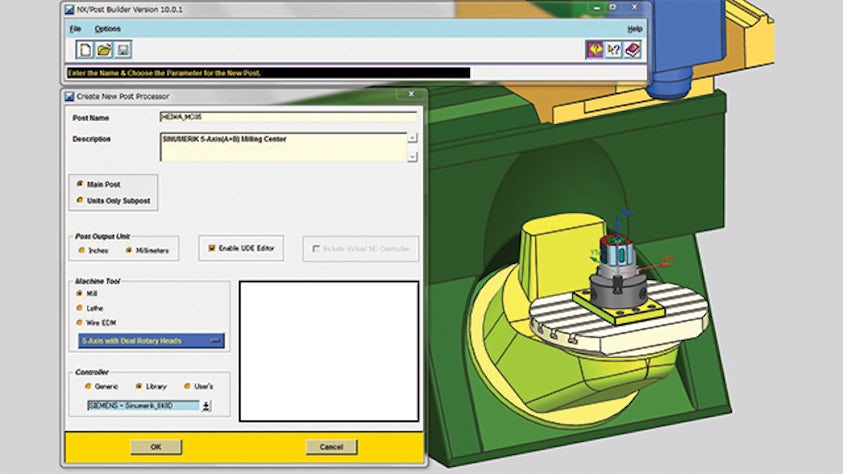This screenshot has height=474, width=843.
Task: Select the Main Post radio button
Action: click(80, 184)
